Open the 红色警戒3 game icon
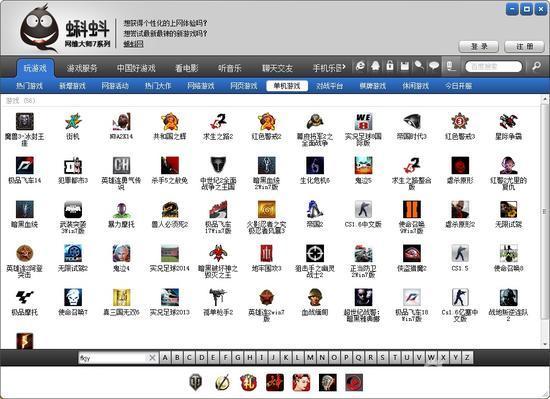The height and width of the screenshot is (399, 550). click(x=460, y=122)
